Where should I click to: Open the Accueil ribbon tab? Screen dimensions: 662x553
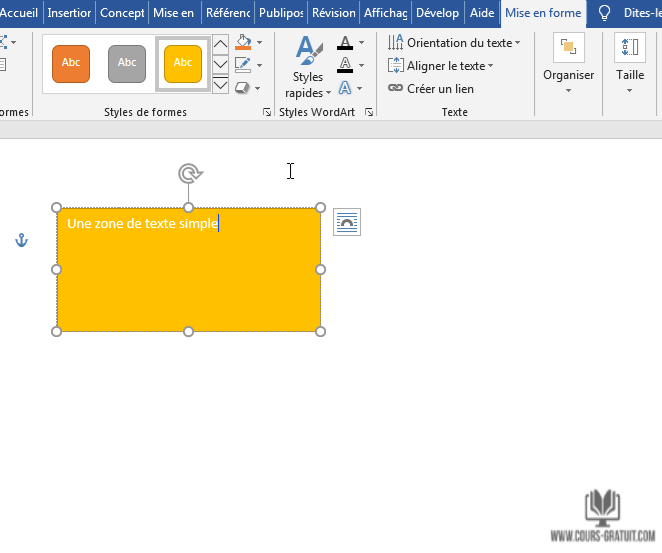tap(20, 13)
